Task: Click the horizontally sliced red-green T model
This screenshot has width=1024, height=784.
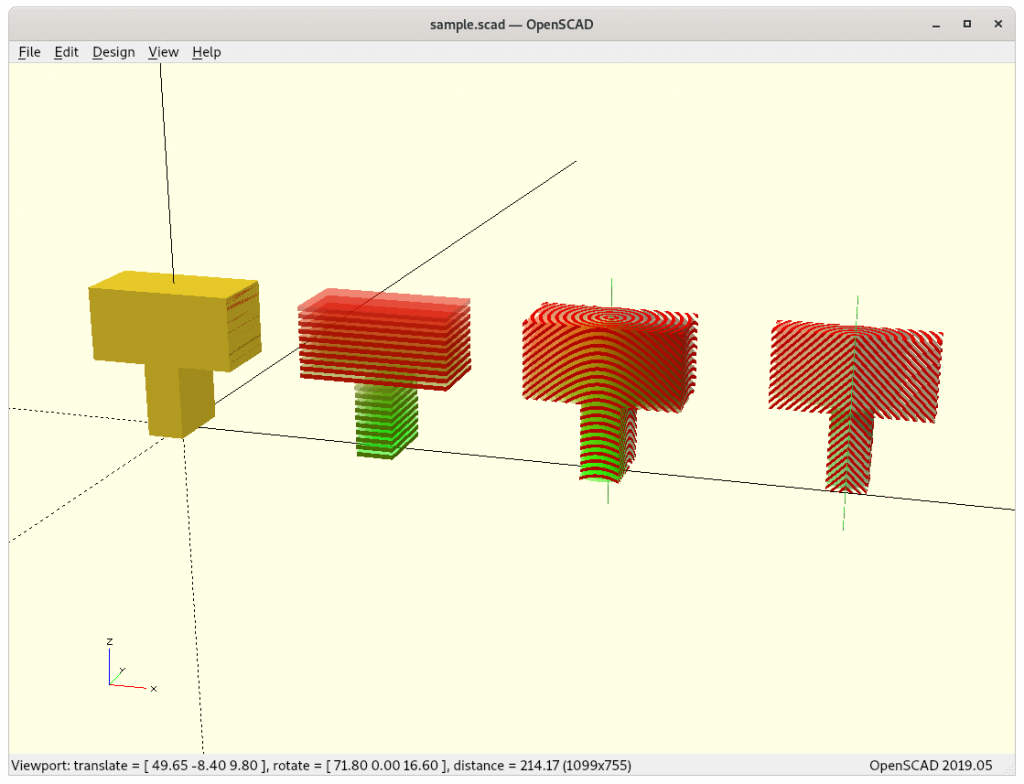Action: pyautogui.click(x=384, y=372)
